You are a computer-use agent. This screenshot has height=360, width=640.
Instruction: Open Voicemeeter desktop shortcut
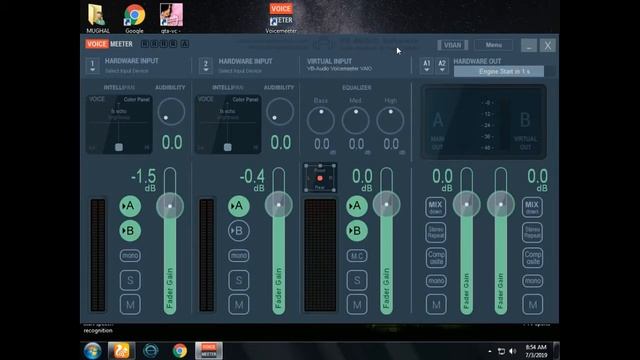click(x=281, y=18)
